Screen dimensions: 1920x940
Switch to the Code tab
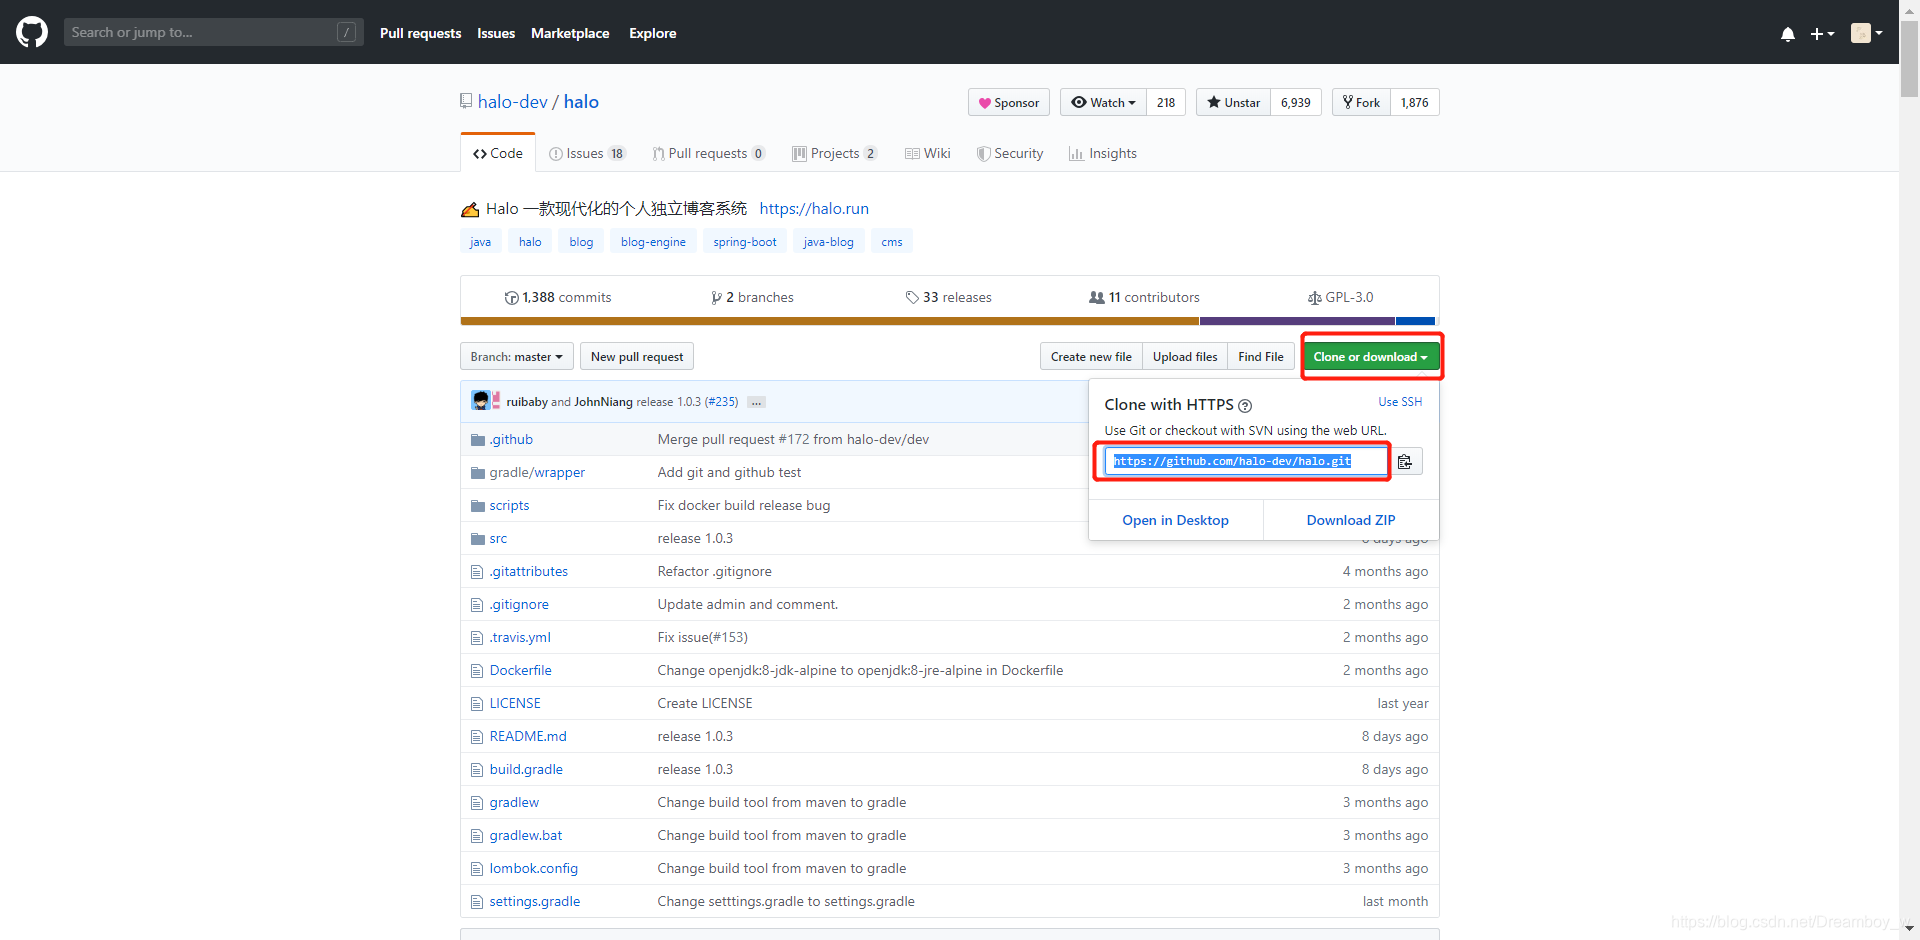coord(498,153)
